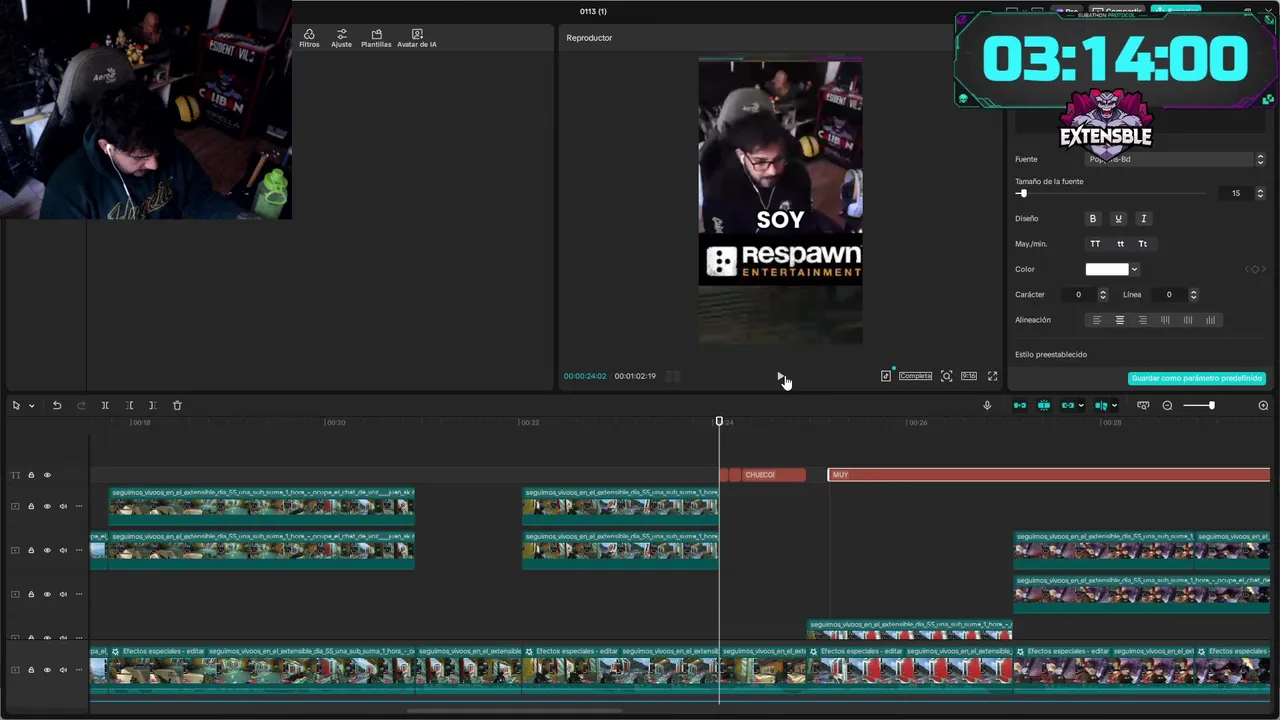Add a color keyframe diamond

click(x=1254, y=269)
